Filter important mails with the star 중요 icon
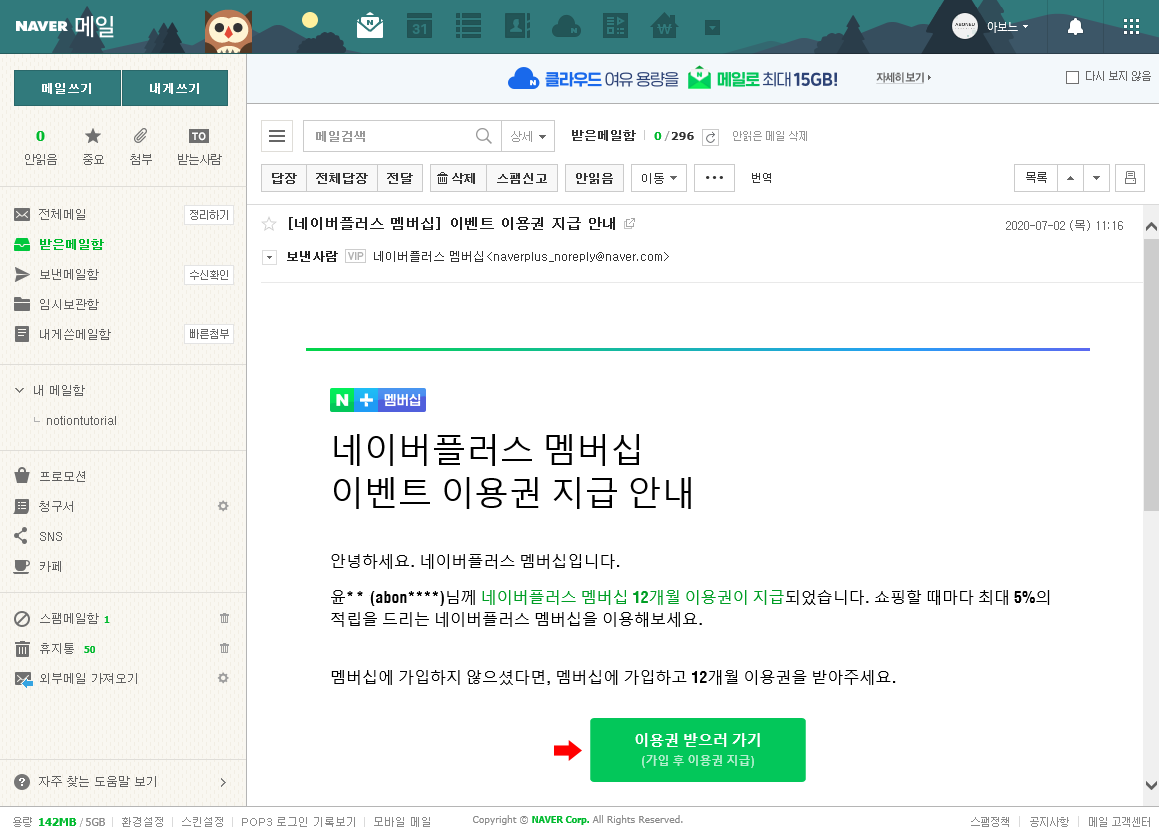The image size is (1159, 836). [x=92, y=146]
